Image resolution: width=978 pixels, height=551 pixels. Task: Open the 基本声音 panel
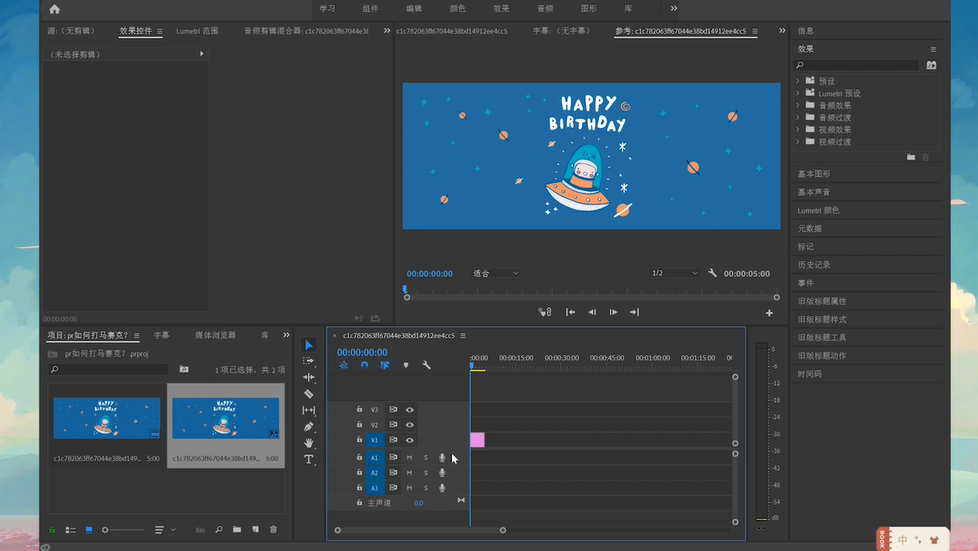tap(814, 192)
